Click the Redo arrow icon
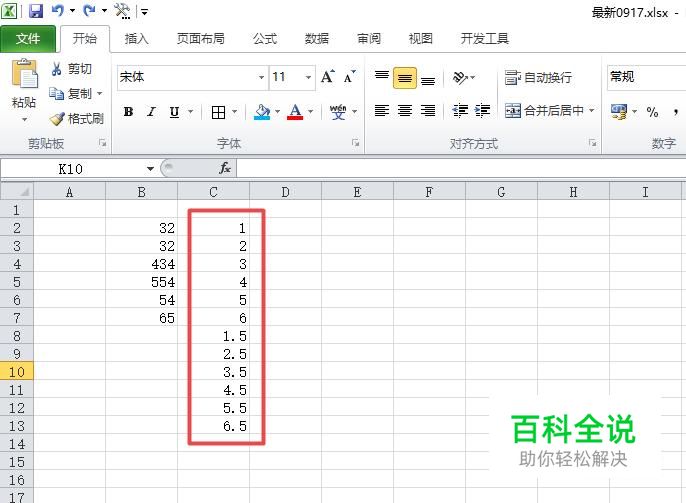686x503 pixels. [89, 11]
